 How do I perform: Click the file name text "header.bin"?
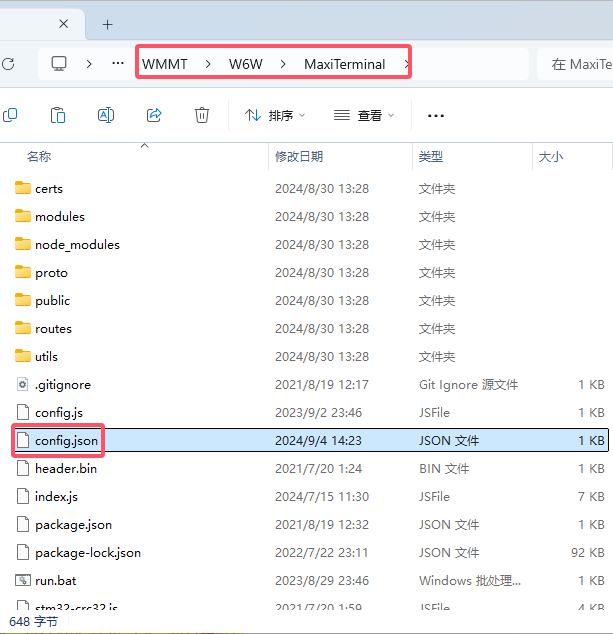coord(66,469)
